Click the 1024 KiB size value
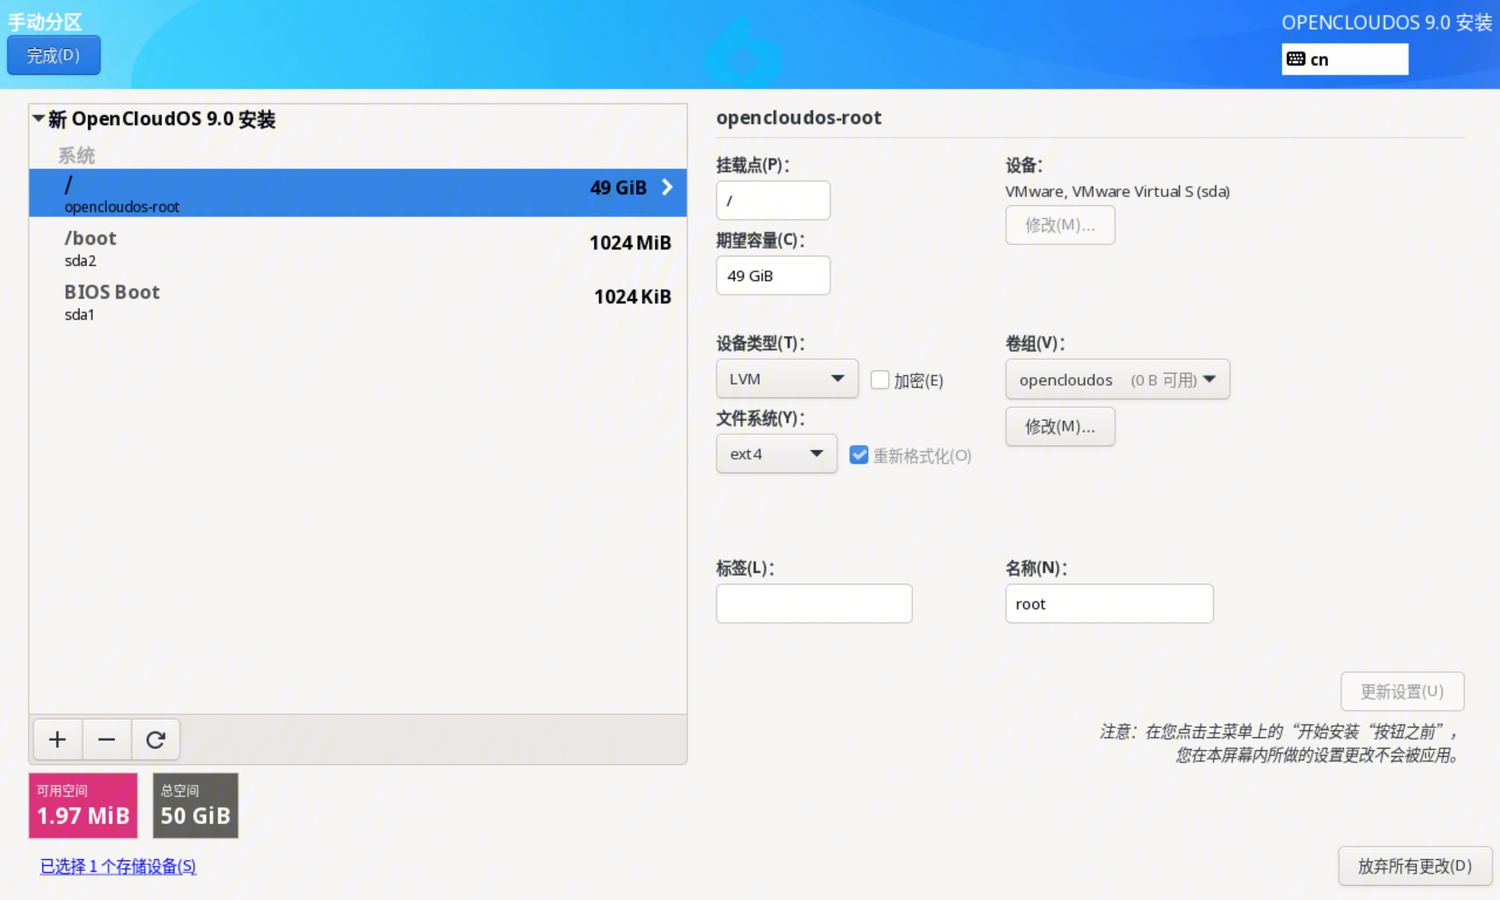 [x=632, y=297]
